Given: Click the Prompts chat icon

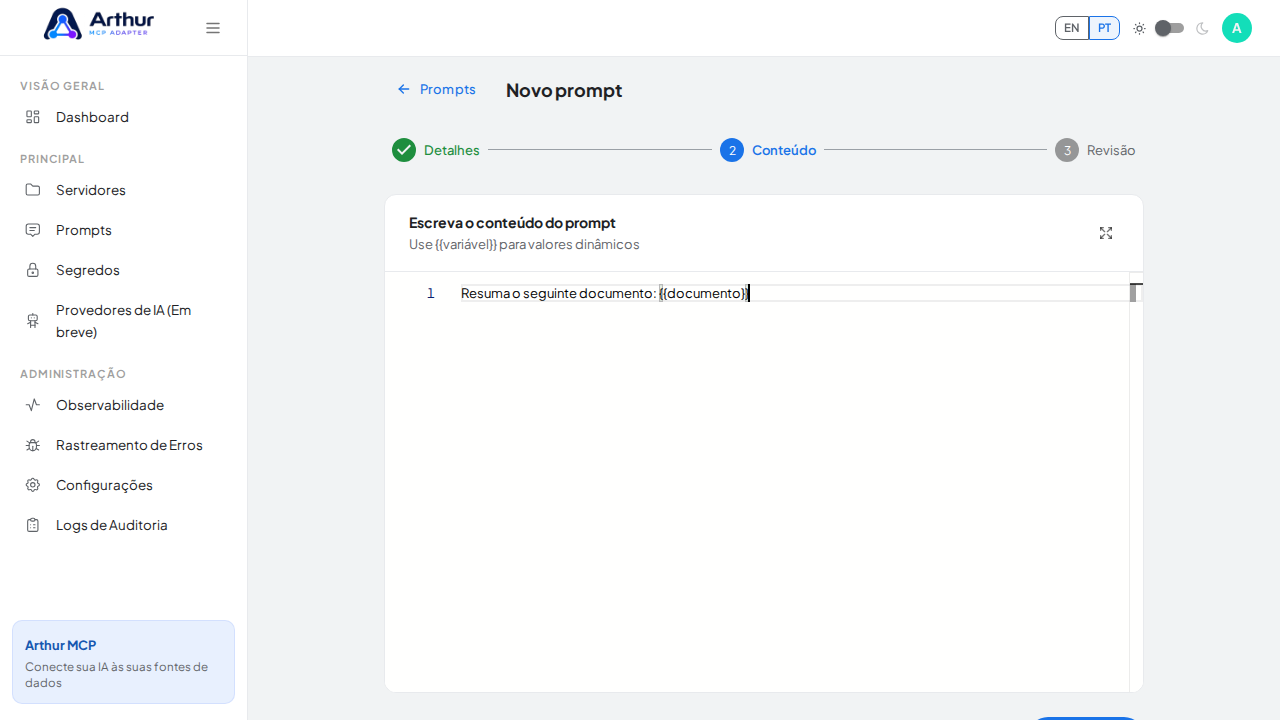Looking at the screenshot, I should coord(33,230).
